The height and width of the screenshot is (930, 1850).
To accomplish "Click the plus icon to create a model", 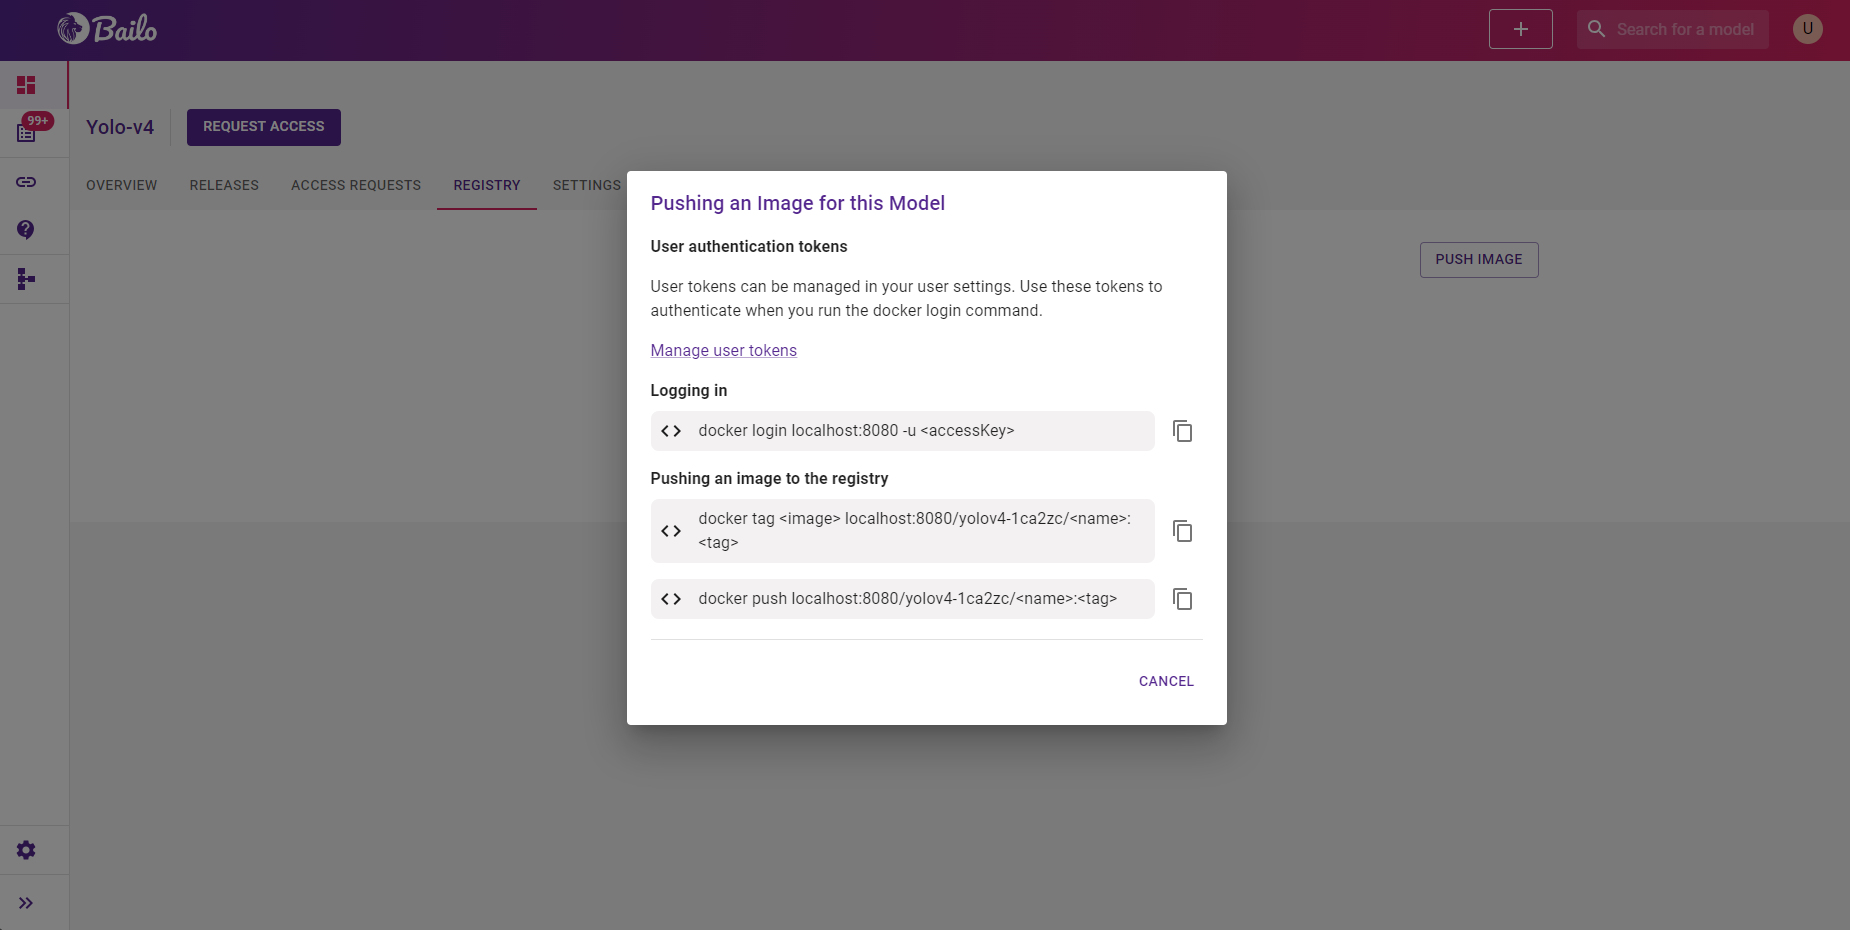I will (1519, 29).
